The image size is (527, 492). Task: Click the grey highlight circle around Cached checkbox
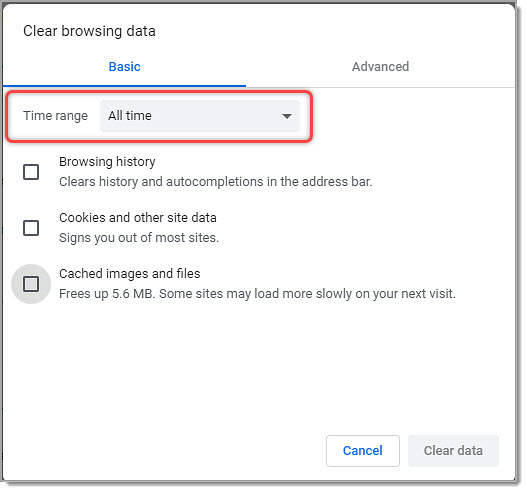pyautogui.click(x=31, y=284)
